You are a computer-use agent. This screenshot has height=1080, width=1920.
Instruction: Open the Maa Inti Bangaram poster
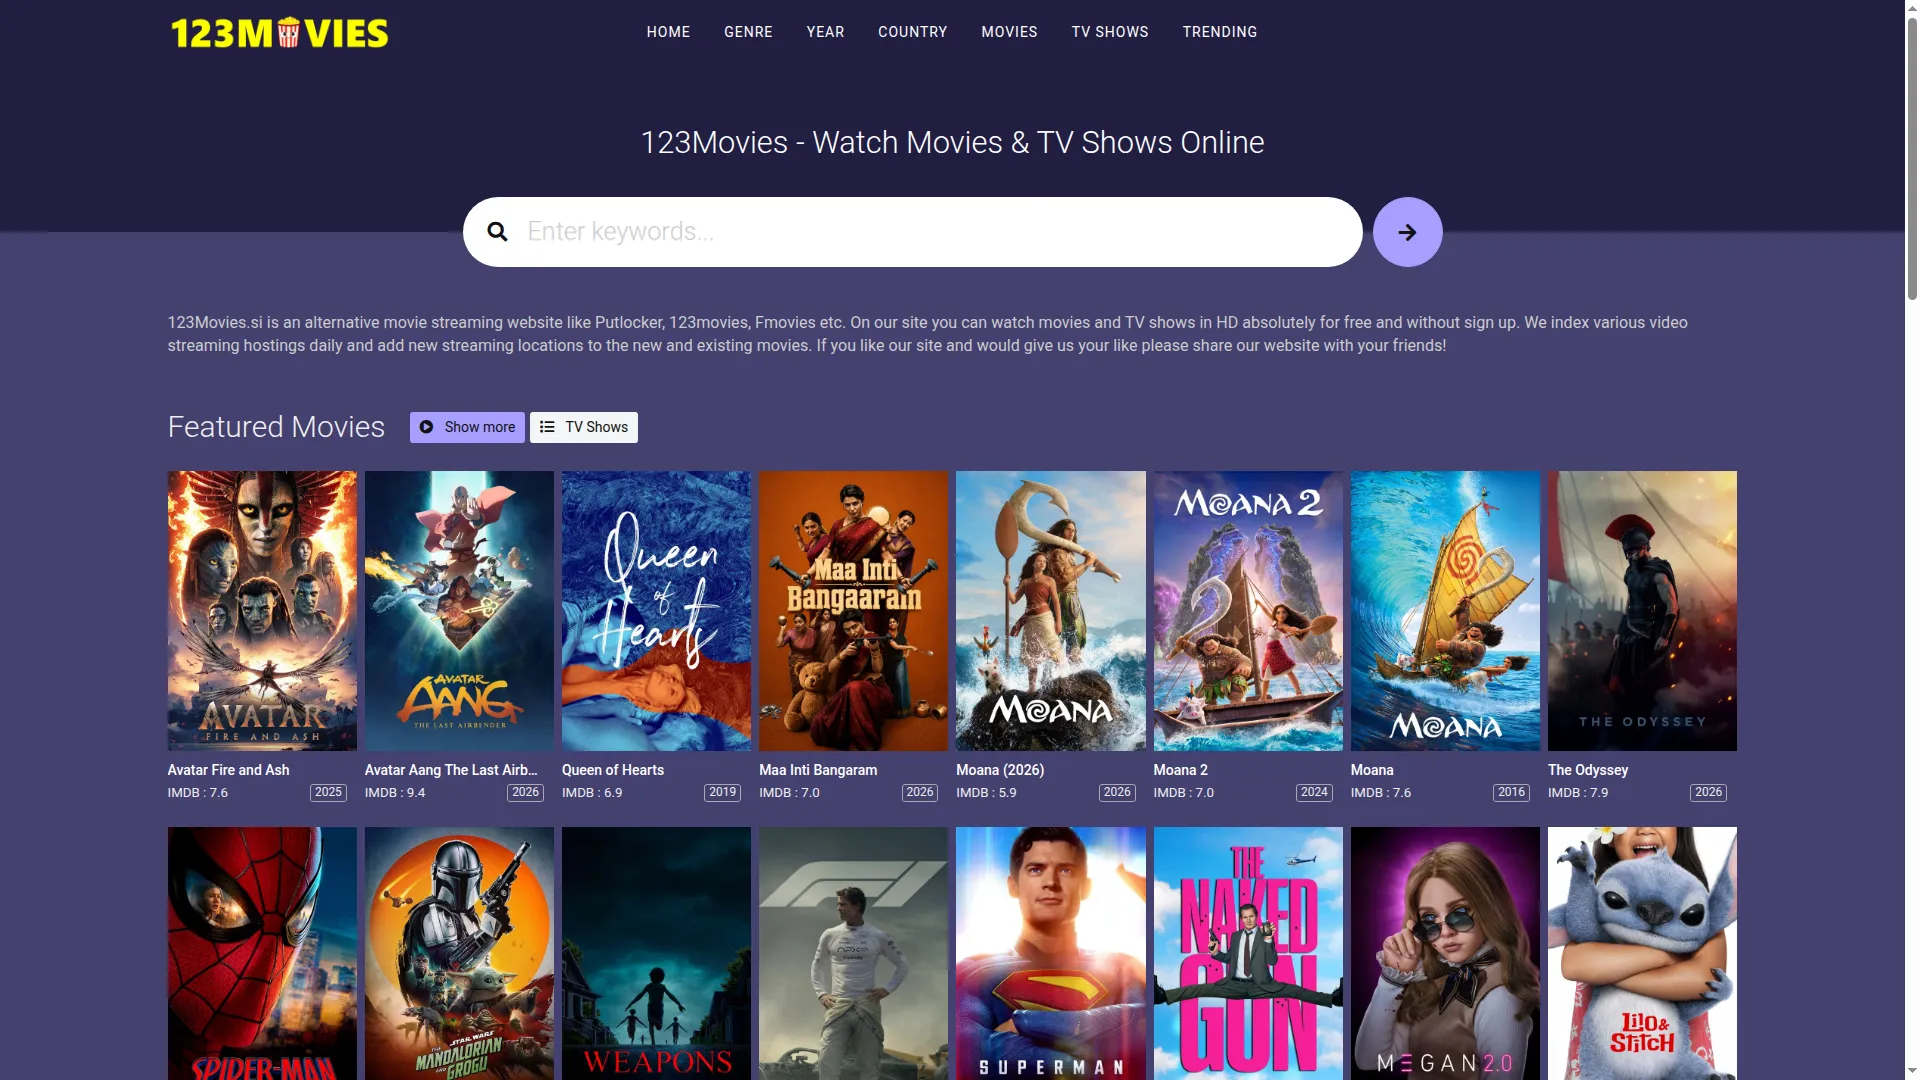click(x=853, y=611)
